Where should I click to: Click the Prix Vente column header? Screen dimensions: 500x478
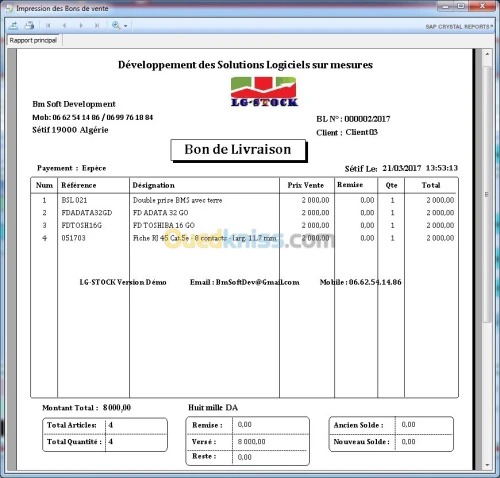306,185
